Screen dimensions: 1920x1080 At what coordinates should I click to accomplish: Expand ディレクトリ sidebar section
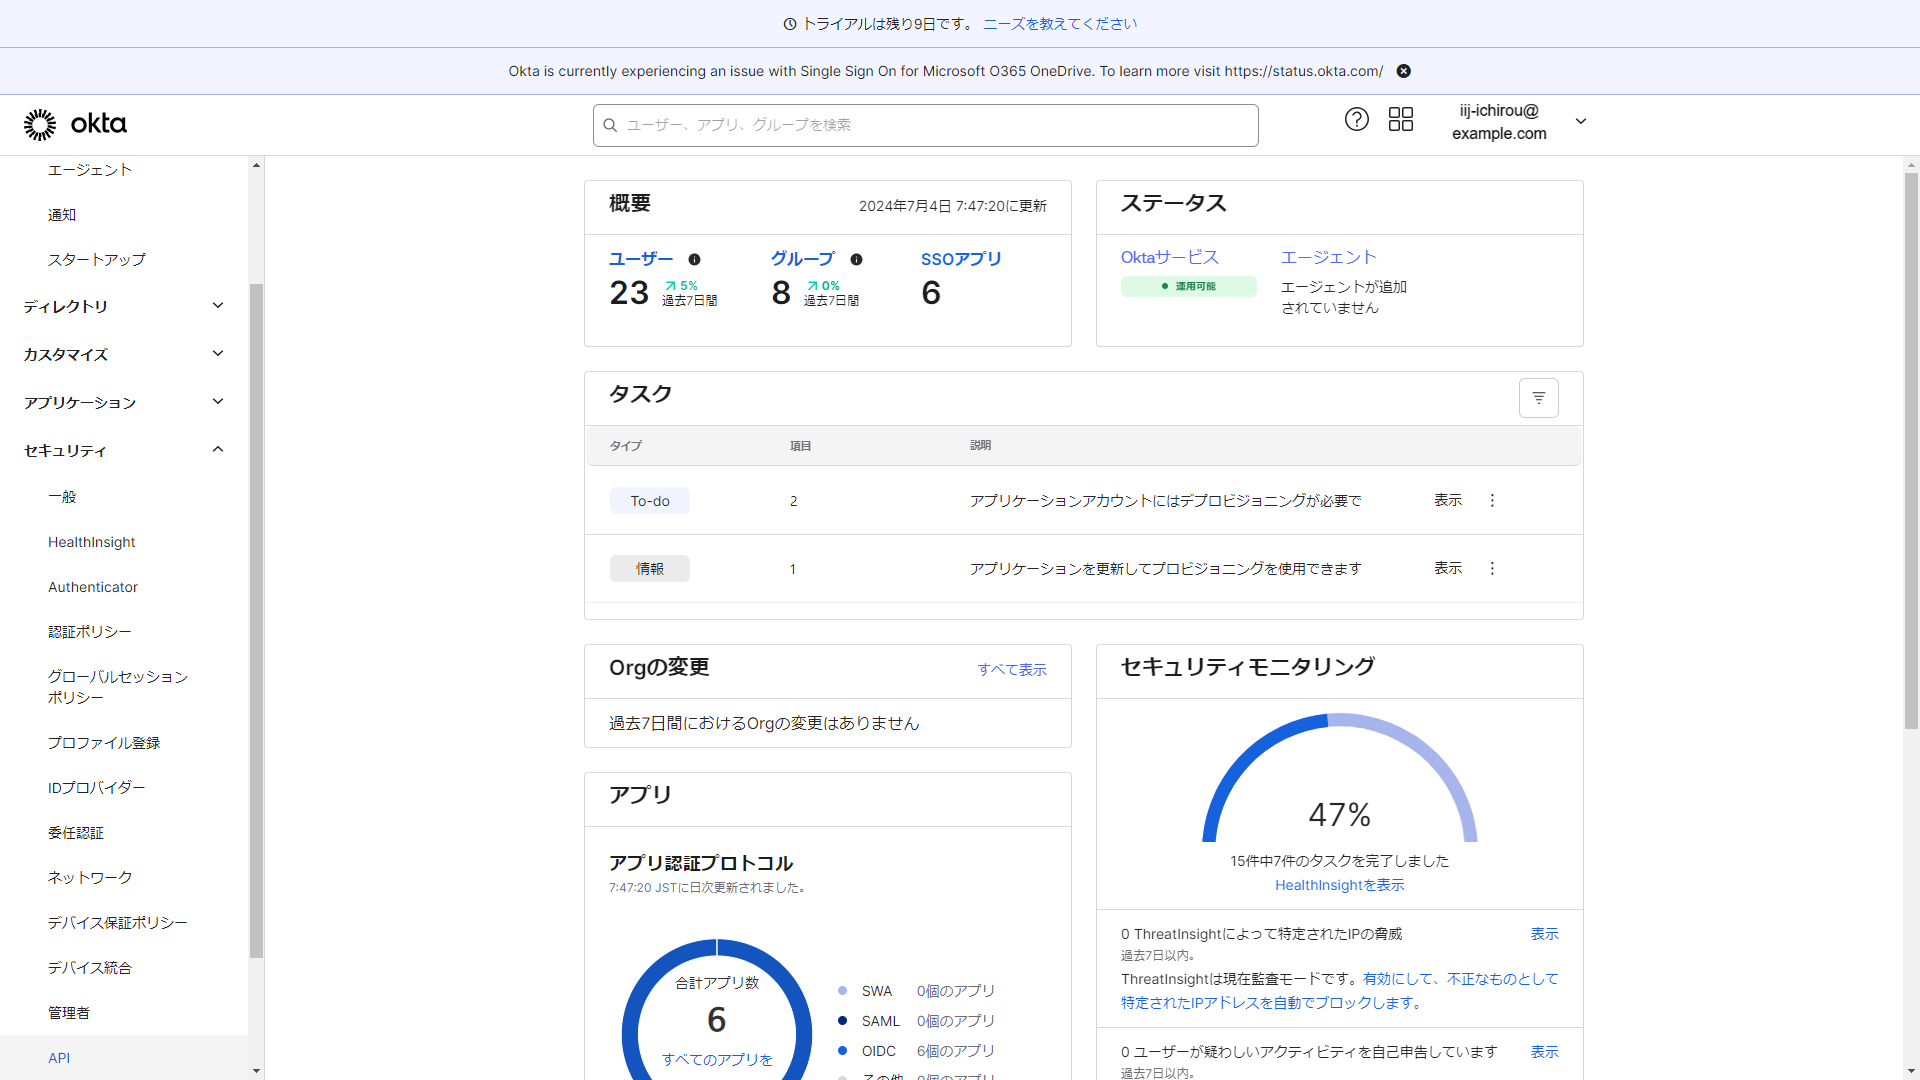(x=124, y=306)
